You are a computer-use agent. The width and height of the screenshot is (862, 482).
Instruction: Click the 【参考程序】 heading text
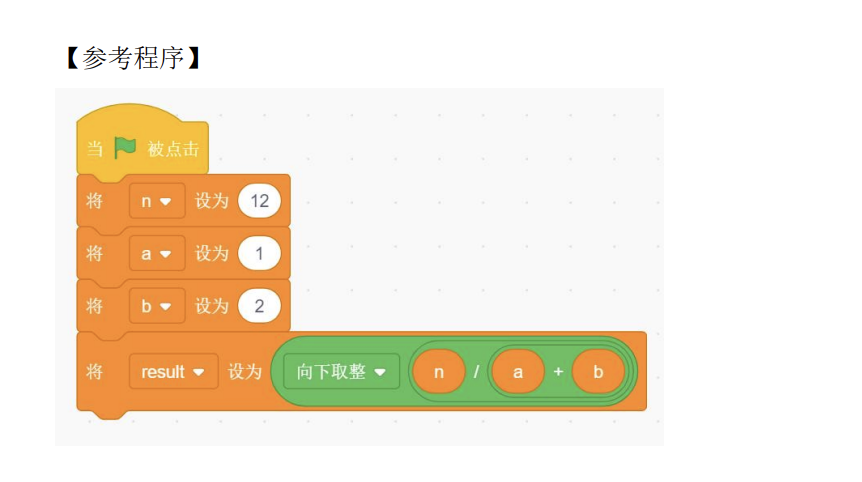pos(134,58)
